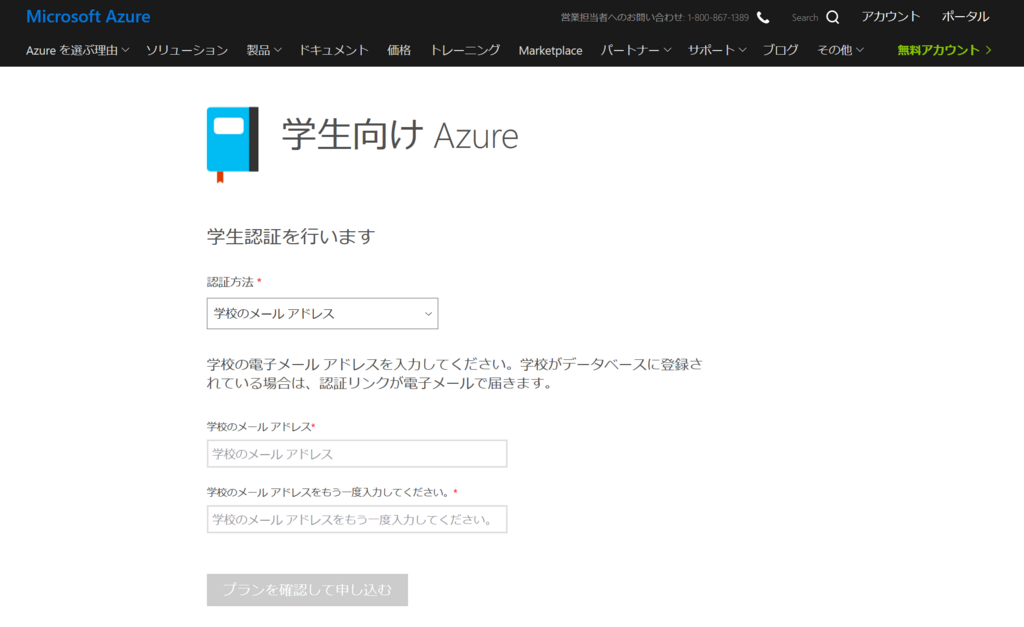Image resolution: width=1024 pixels, height=627 pixels.
Task: Open the ポータル link
Action: (965, 16)
